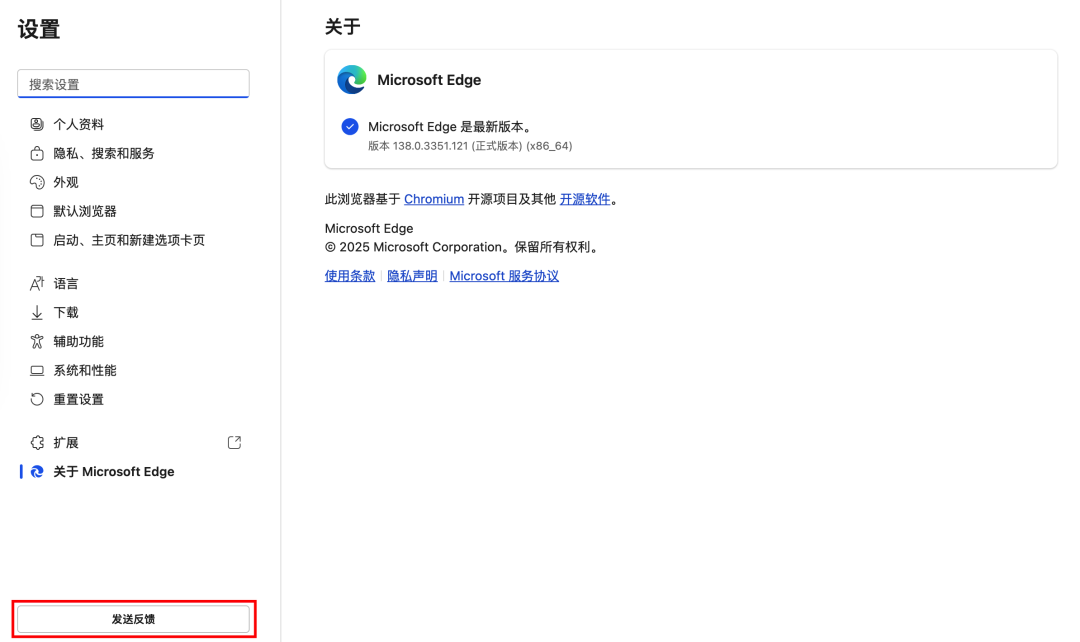The image size is (1080, 642).
Task: Click the blue checkmark update status icon
Action: point(350,127)
